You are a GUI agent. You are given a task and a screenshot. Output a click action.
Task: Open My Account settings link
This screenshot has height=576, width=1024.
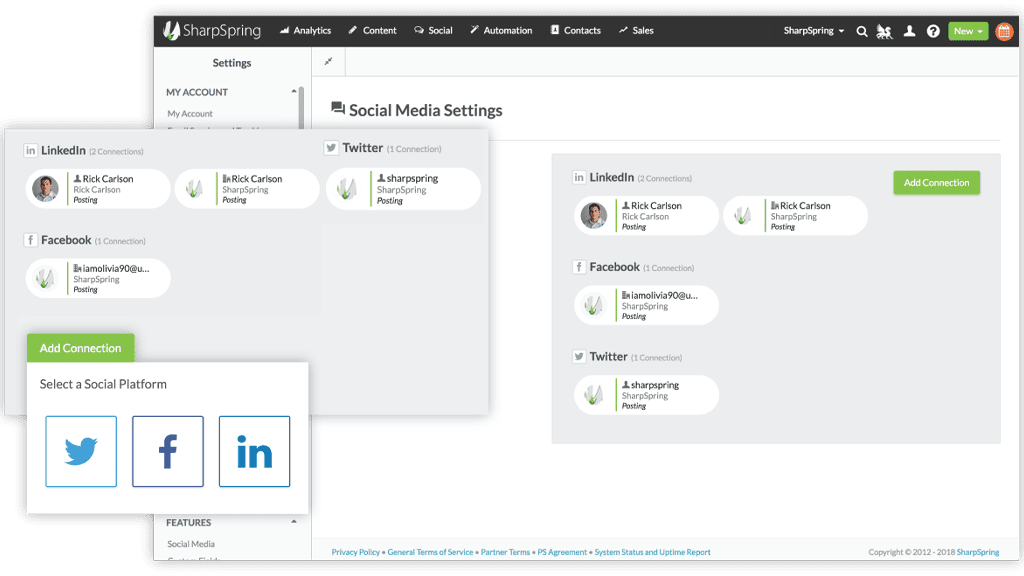pos(190,114)
